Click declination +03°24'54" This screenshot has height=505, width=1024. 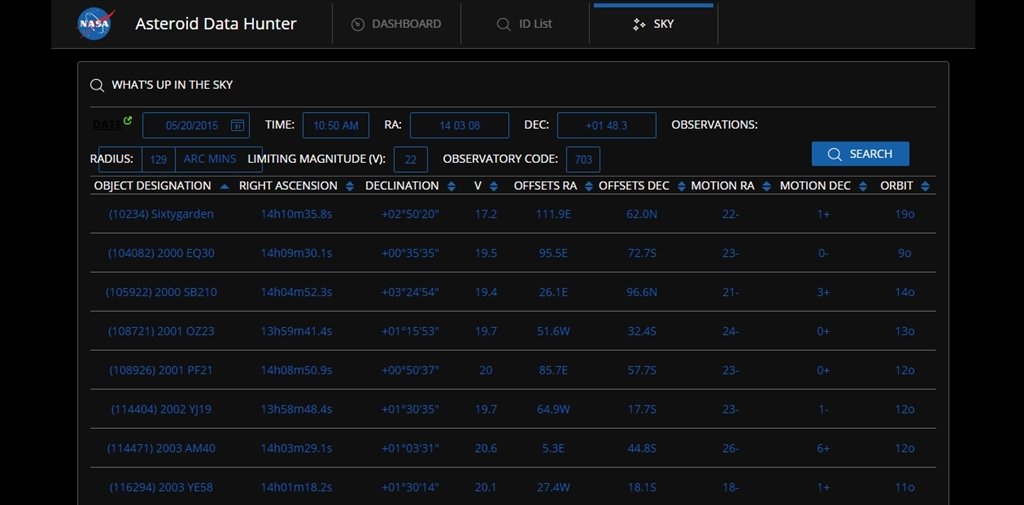[x=410, y=292]
